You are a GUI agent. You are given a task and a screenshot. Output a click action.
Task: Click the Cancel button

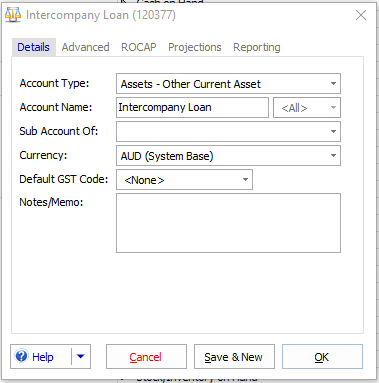(146, 357)
